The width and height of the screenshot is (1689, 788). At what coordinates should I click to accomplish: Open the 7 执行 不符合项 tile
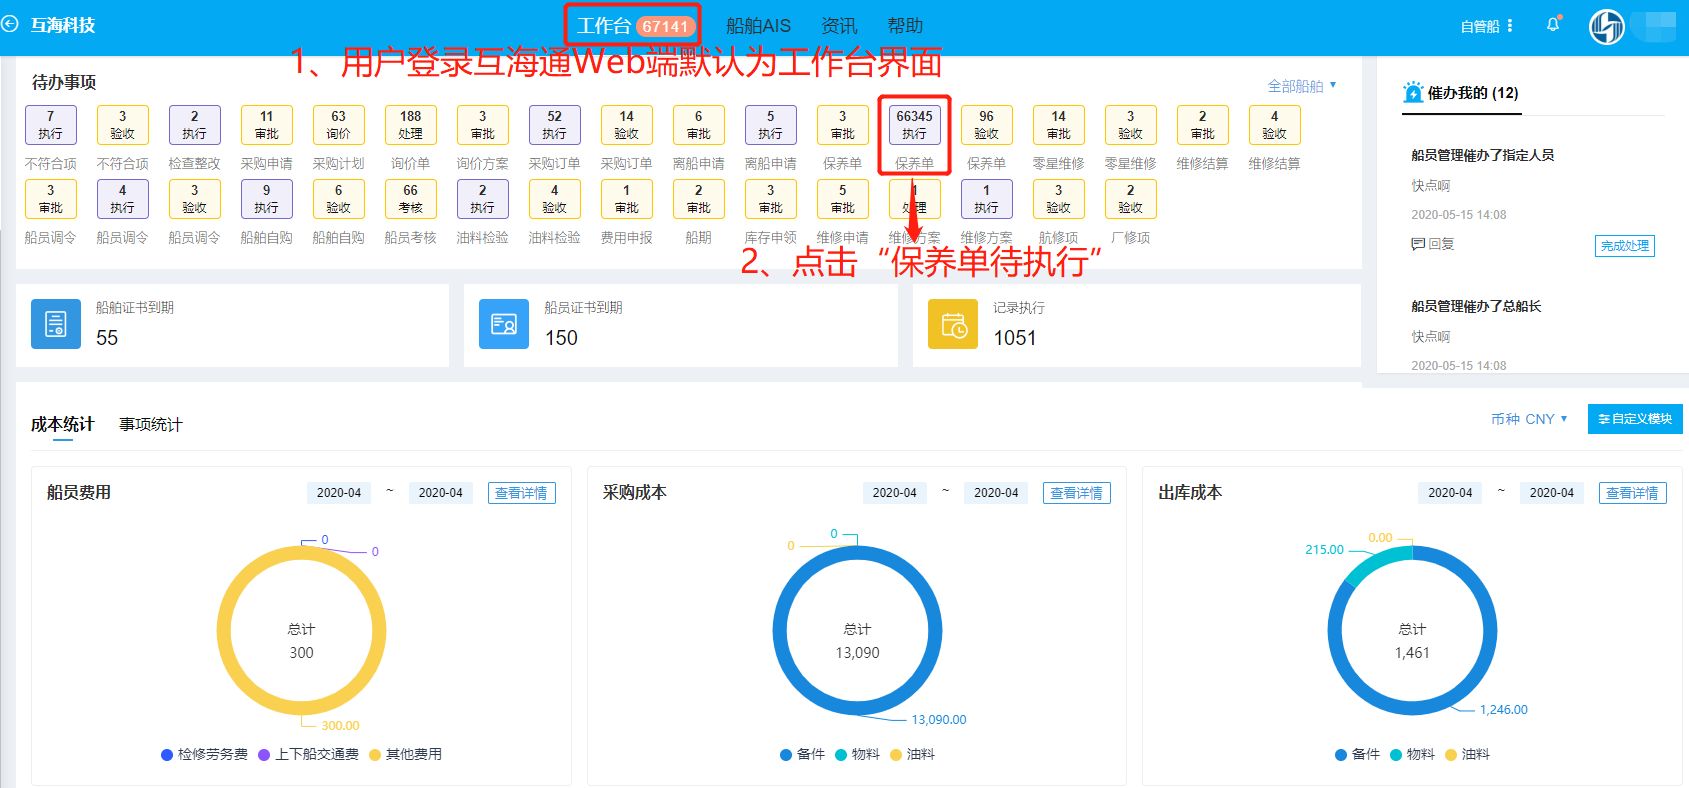51,125
